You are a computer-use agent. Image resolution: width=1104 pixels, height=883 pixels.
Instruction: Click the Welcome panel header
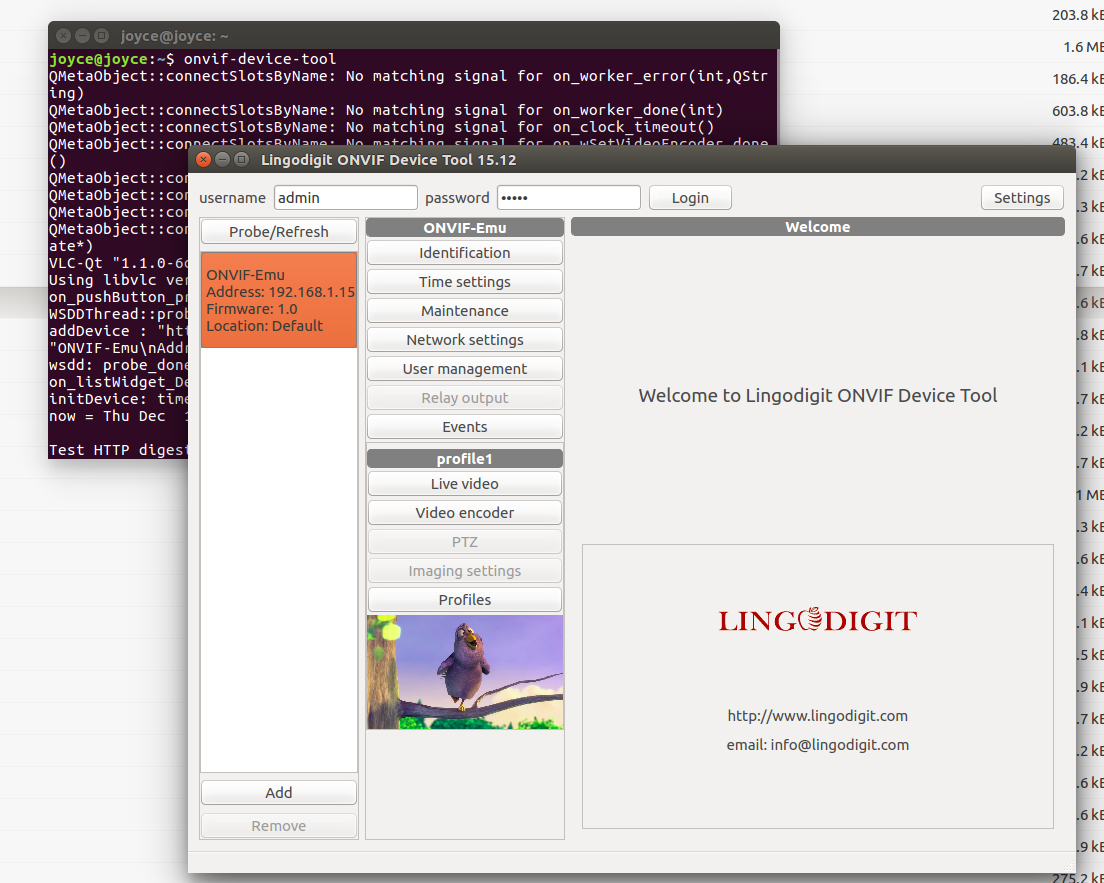(x=817, y=227)
